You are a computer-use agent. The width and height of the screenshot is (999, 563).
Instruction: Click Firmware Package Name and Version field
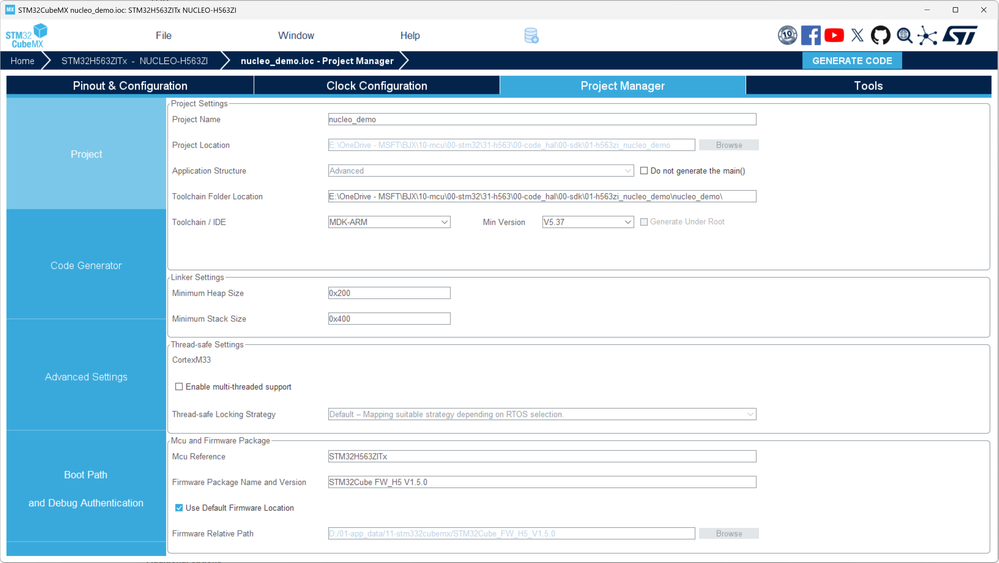542,482
